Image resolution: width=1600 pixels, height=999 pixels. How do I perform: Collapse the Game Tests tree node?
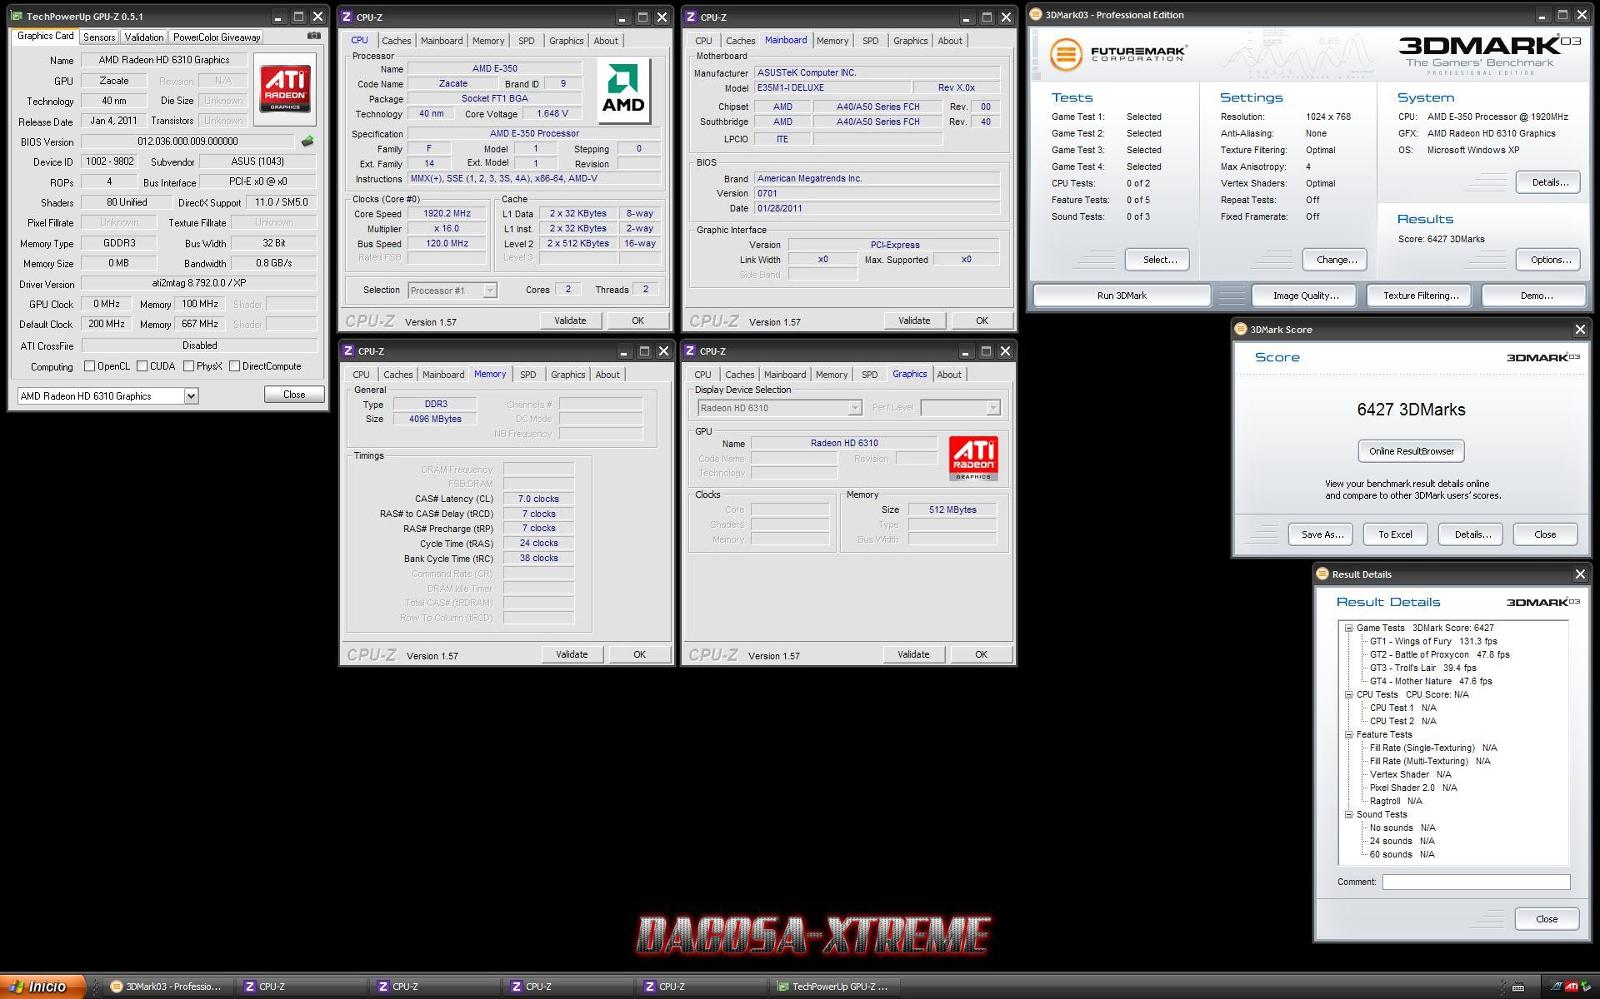(x=1348, y=628)
